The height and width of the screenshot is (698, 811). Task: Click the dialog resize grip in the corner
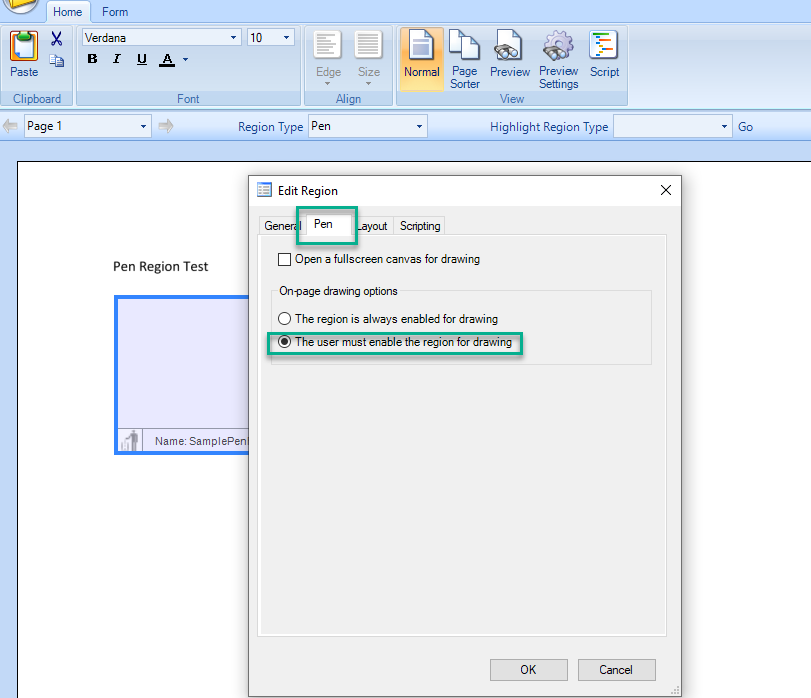pyautogui.click(x=675, y=691)
